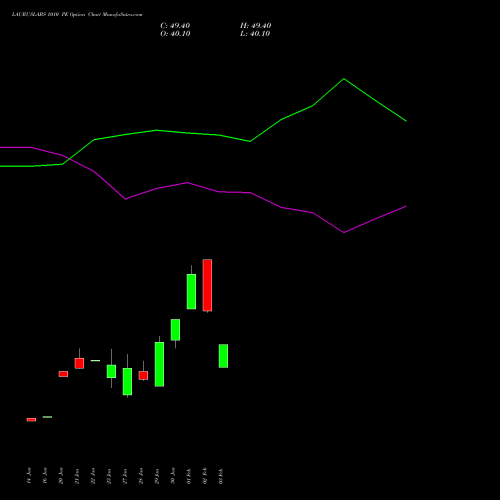500x500 pixels.
Task: Click the high value 'H: 49.40'
Action: [x=256, y=26]
